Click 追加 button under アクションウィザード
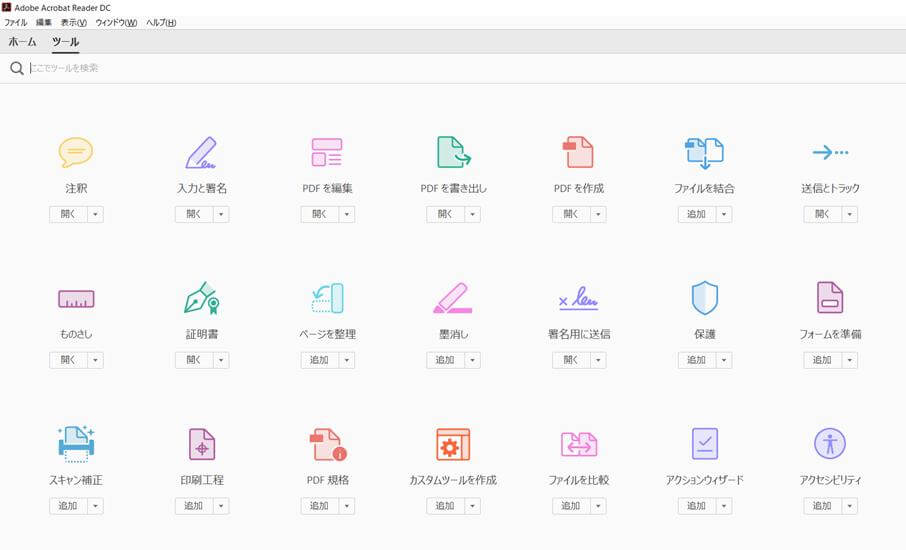The image size is (906, 550). (x=697, y=506)
